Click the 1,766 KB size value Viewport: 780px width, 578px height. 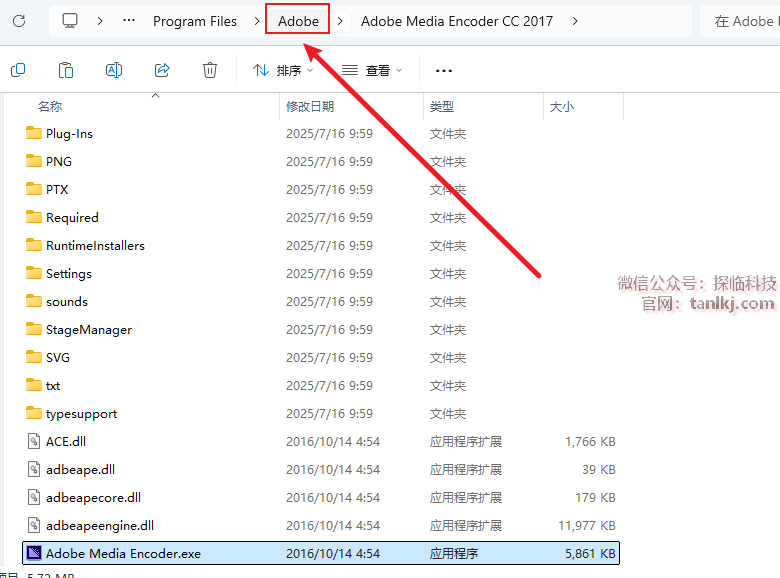[x=590, y=441]
